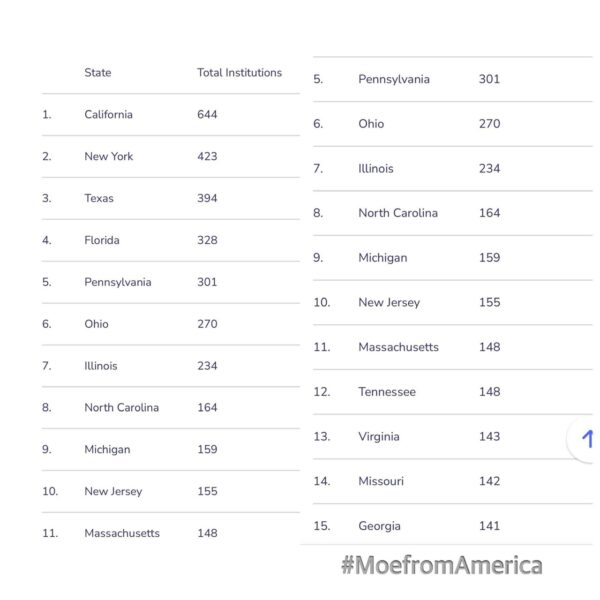Select Michigan in the right table
The height and width of the screenshot is (600, 600).
coord(383,258)
